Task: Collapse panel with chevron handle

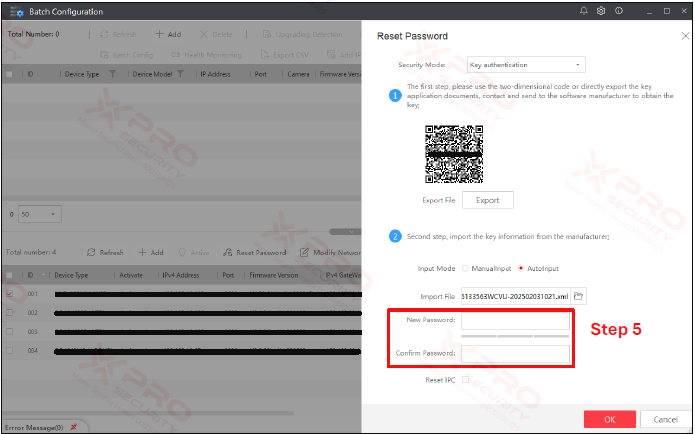Action: (346, 231)
